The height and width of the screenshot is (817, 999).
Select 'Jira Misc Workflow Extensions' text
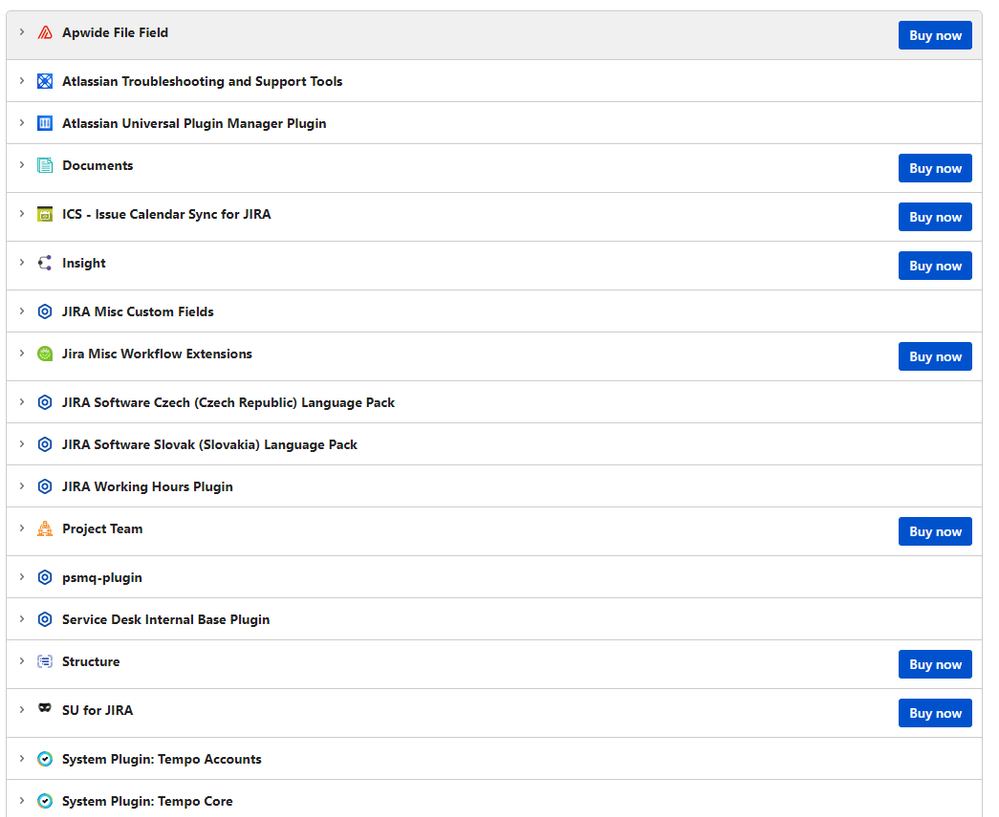157,354
